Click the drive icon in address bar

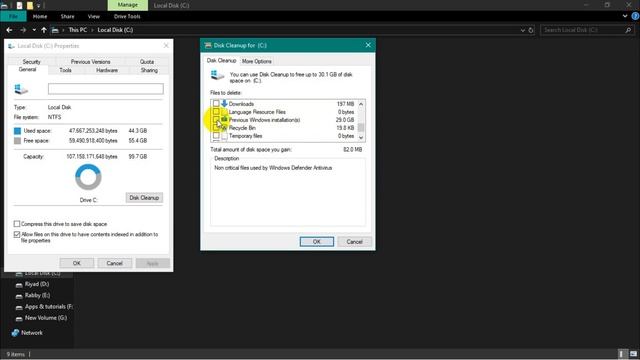[x=55, y=30]
